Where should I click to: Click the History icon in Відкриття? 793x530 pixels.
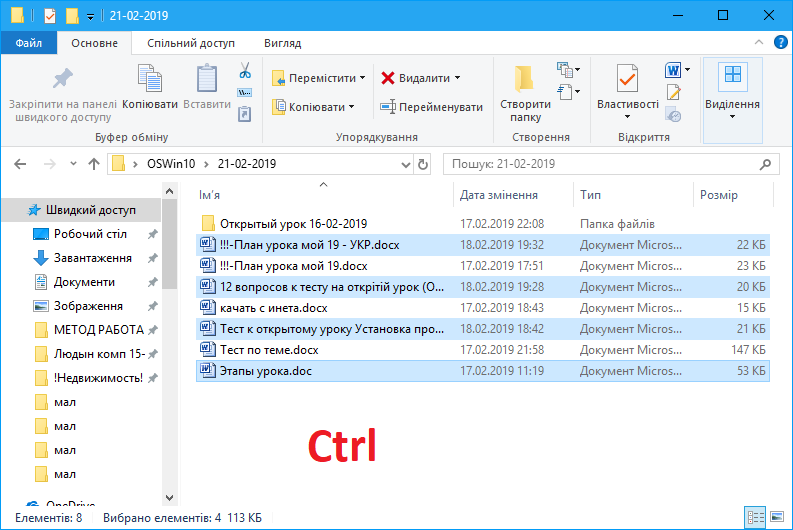pyautogui.click(x=673, y=115)
